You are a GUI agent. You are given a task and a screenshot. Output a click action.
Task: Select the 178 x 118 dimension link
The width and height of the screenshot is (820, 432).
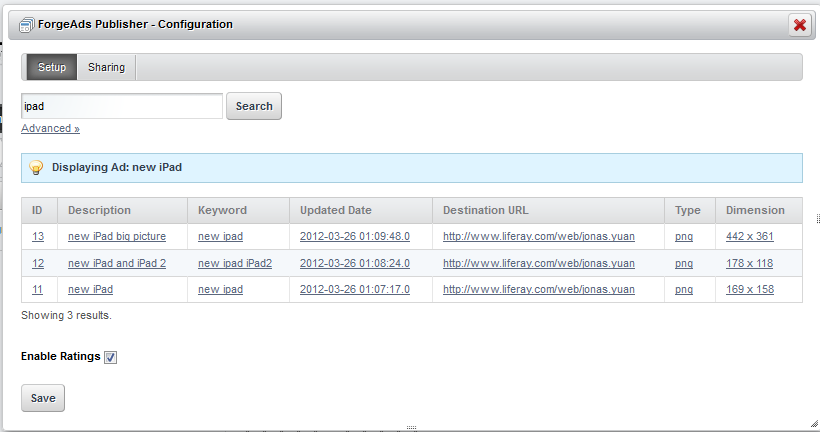point(749,264)
